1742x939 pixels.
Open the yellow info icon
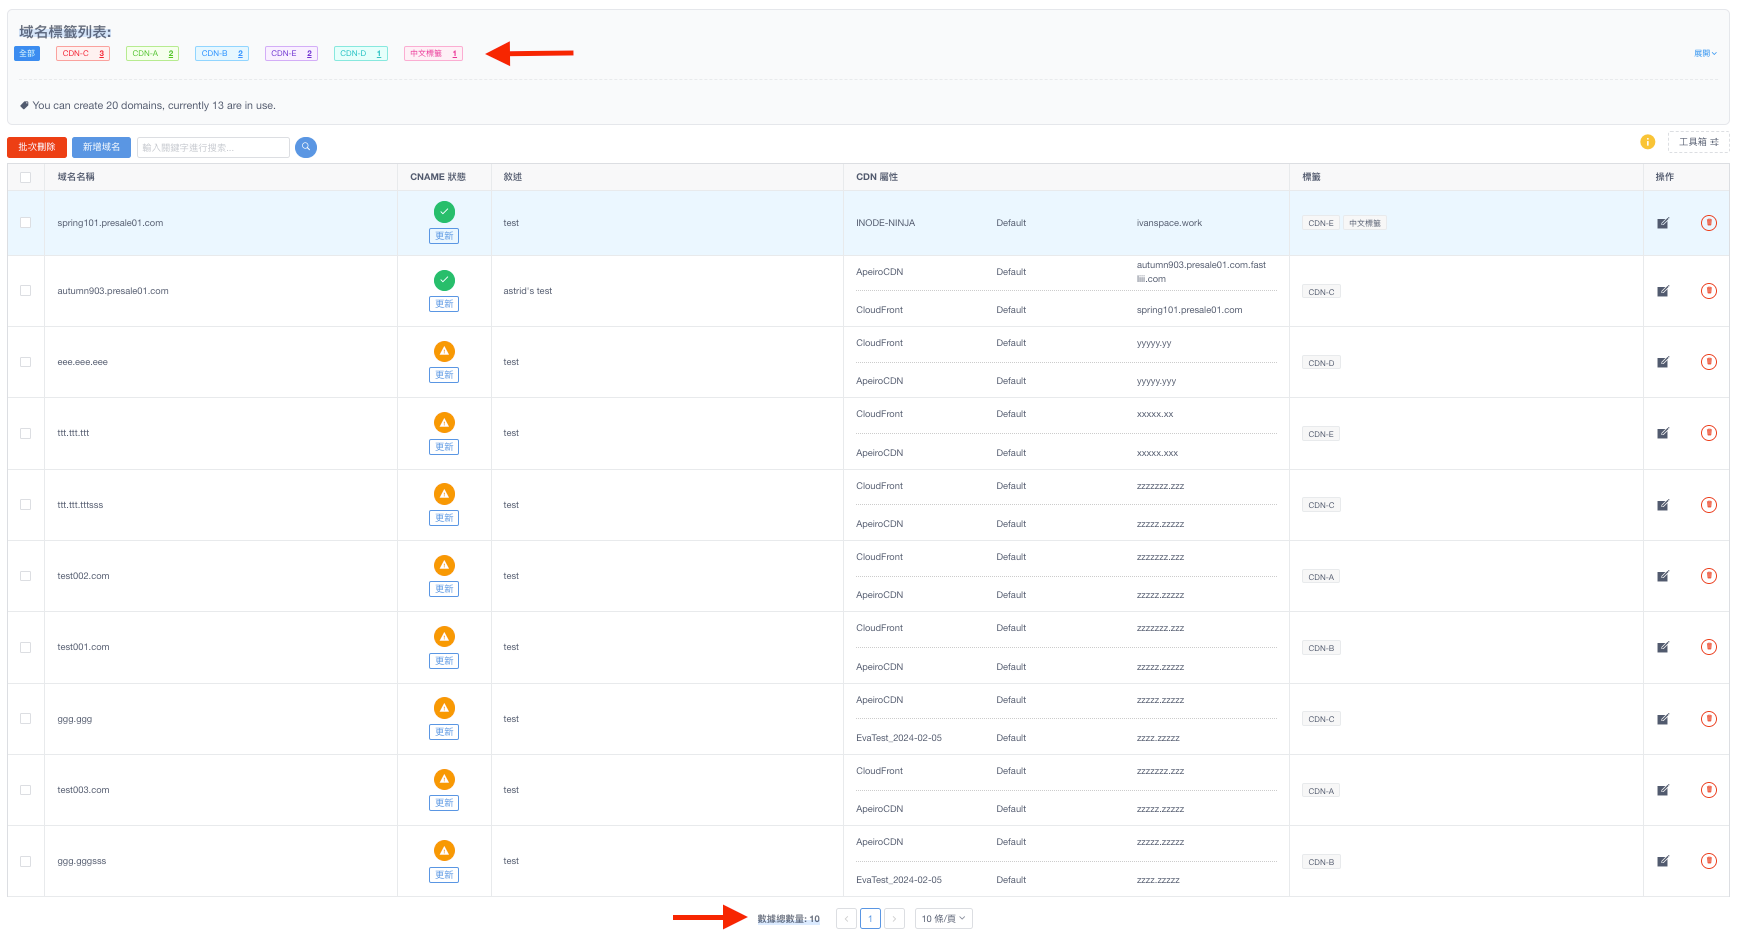point(1647,142)
